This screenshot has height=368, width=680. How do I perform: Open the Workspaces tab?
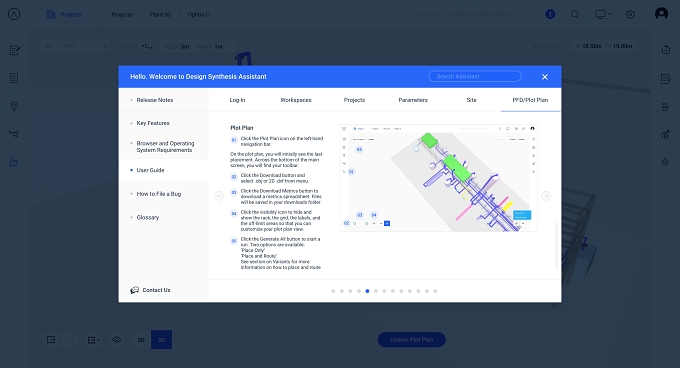[296, 100]
